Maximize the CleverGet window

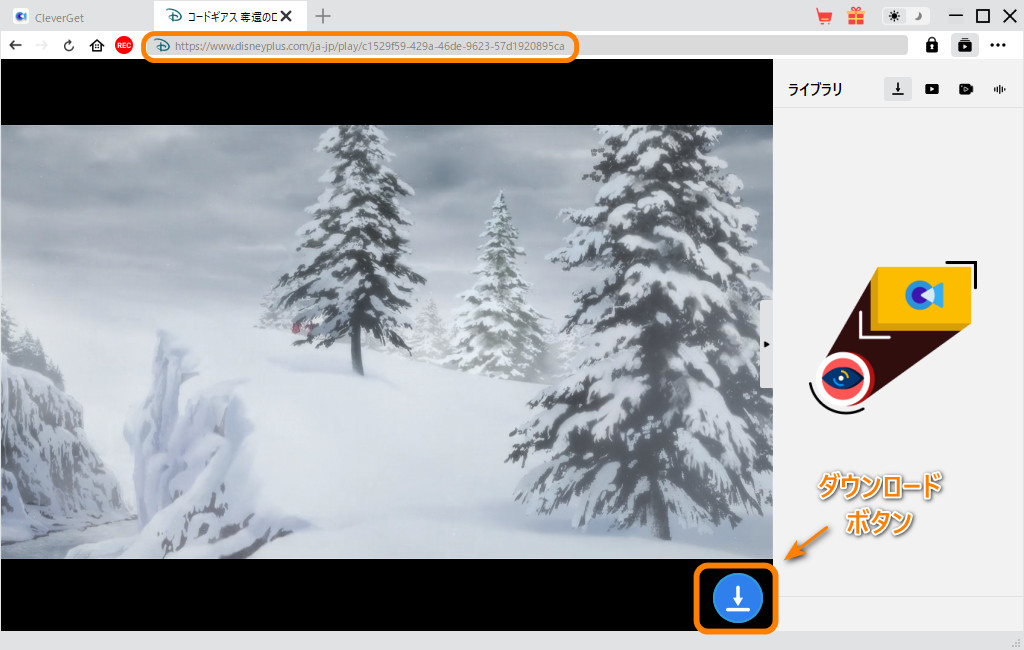tap(983, 16)
